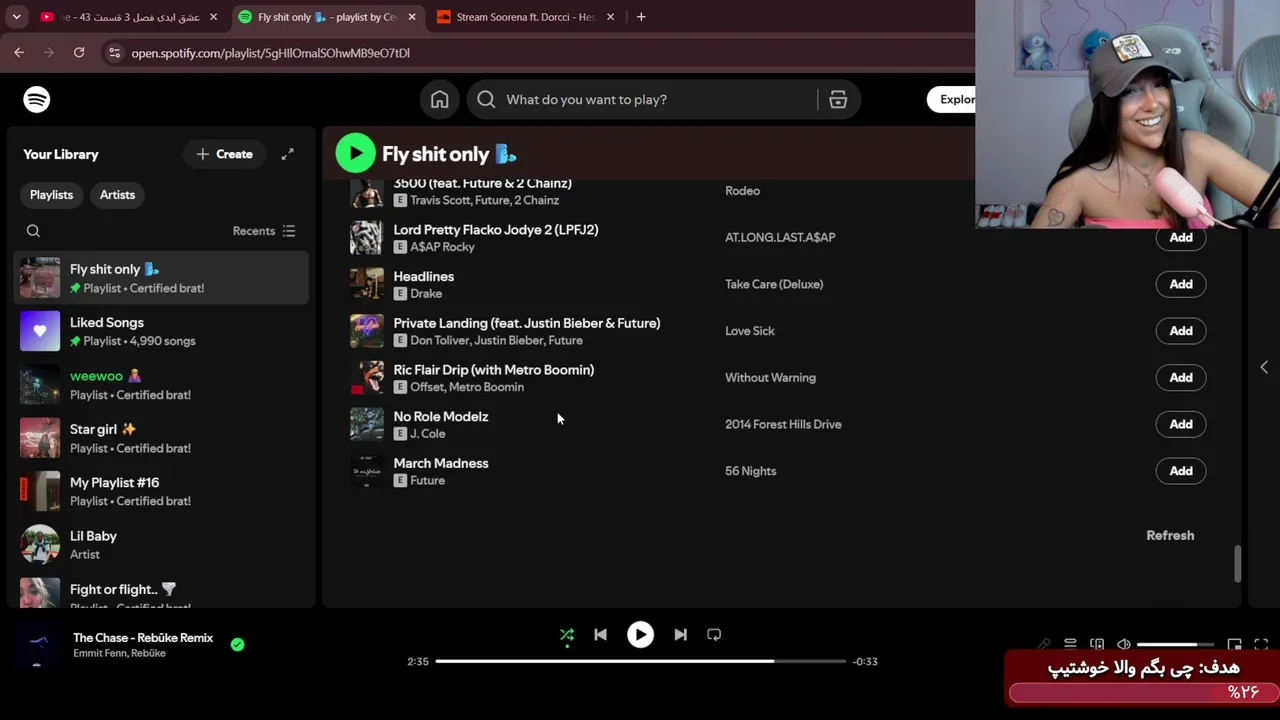Add Headlines to the playlist
The height and width of the screenshot is (720, 1280).
point(1181,284)
